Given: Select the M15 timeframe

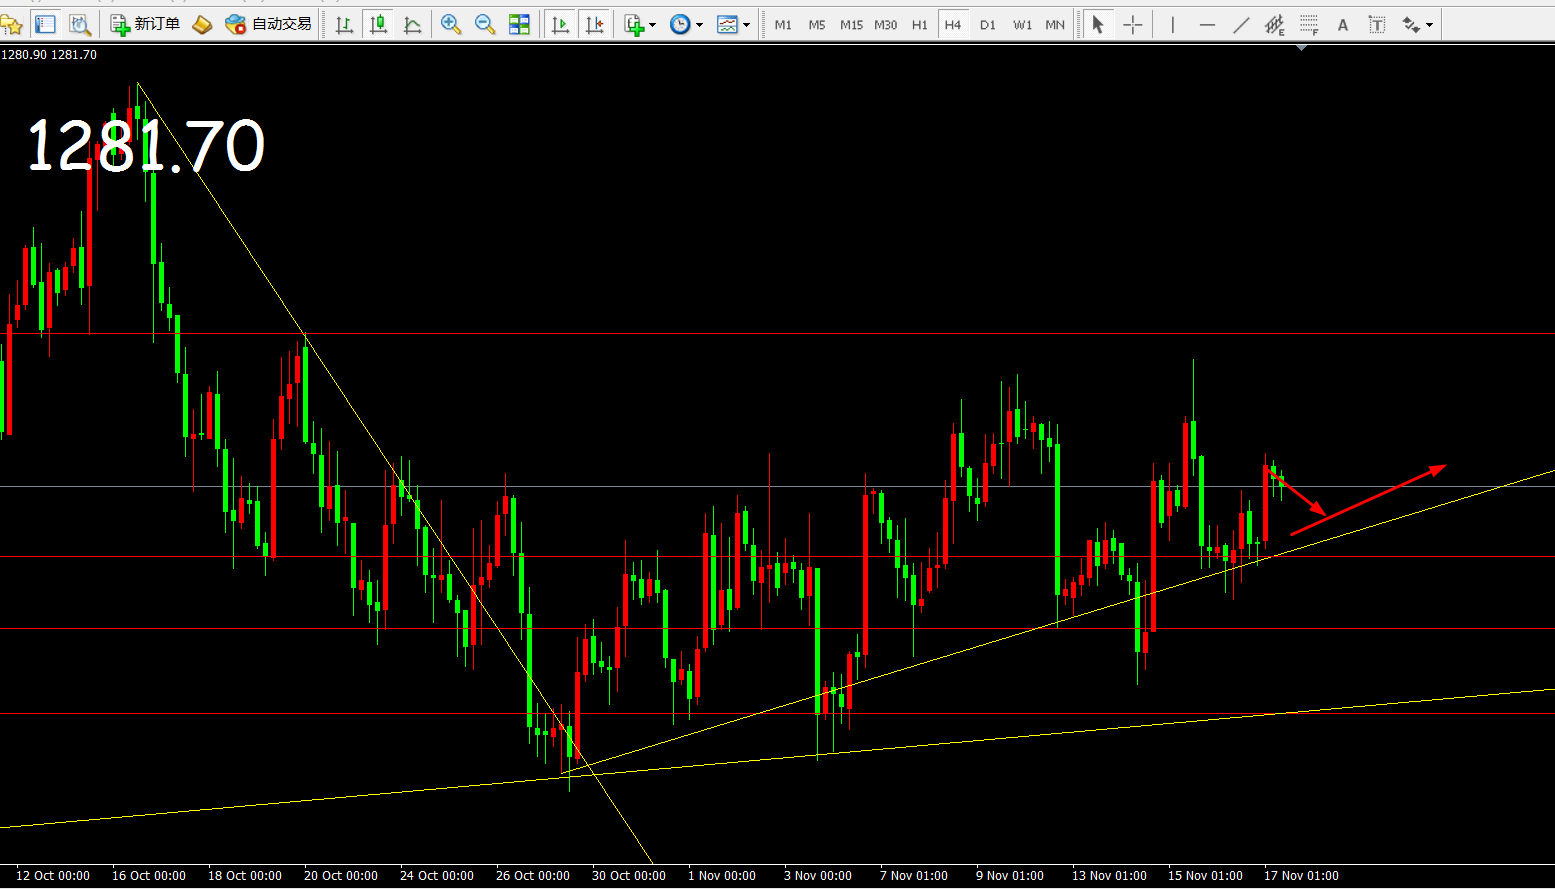Looking at the screenshot, I should pos(851,25).
